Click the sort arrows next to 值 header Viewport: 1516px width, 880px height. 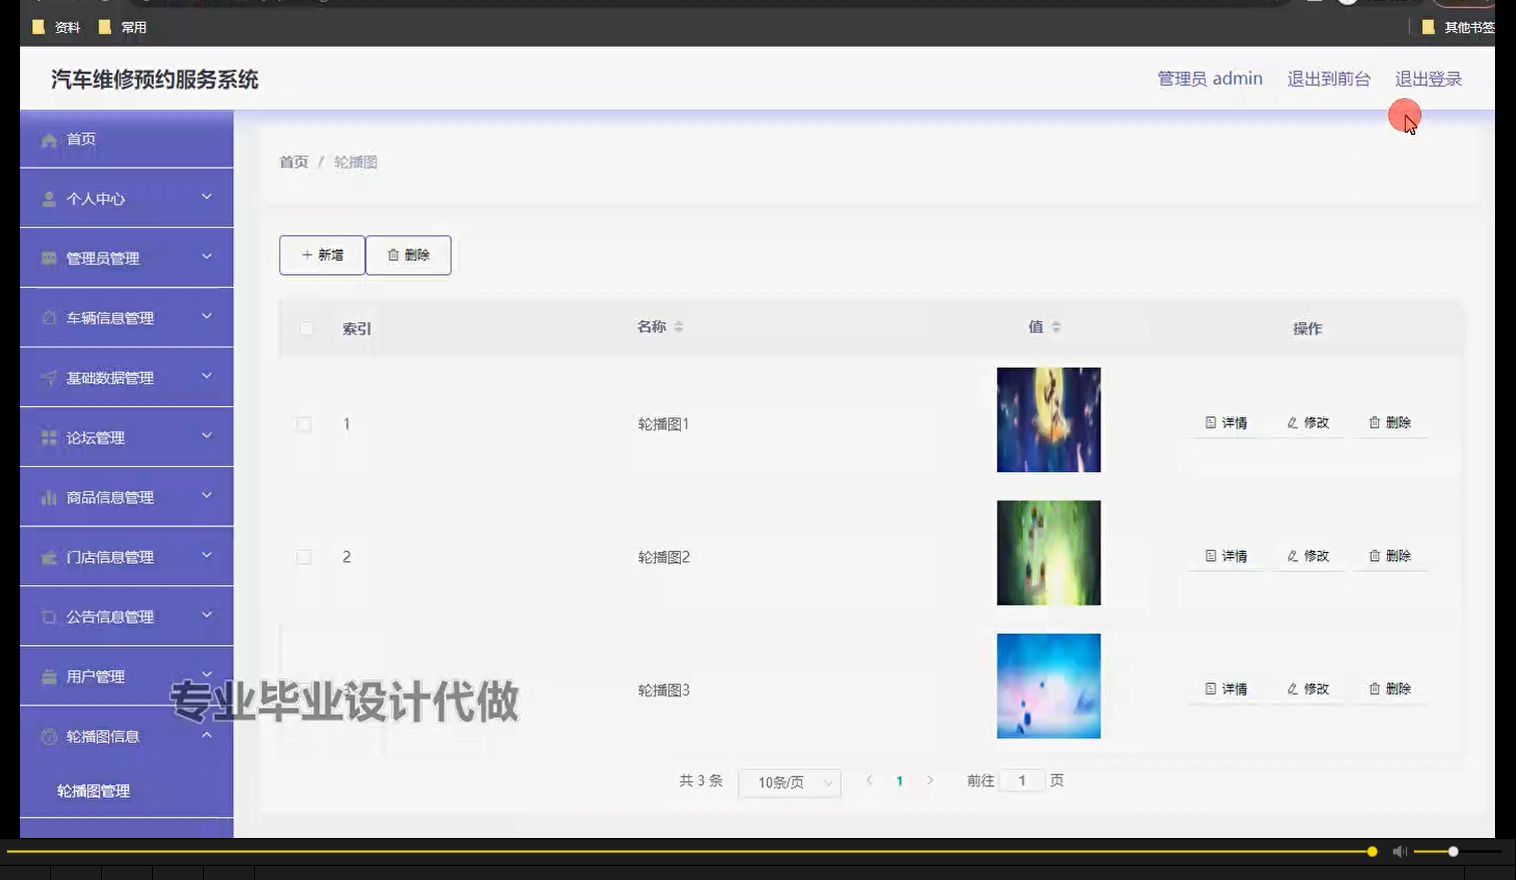1056,327
